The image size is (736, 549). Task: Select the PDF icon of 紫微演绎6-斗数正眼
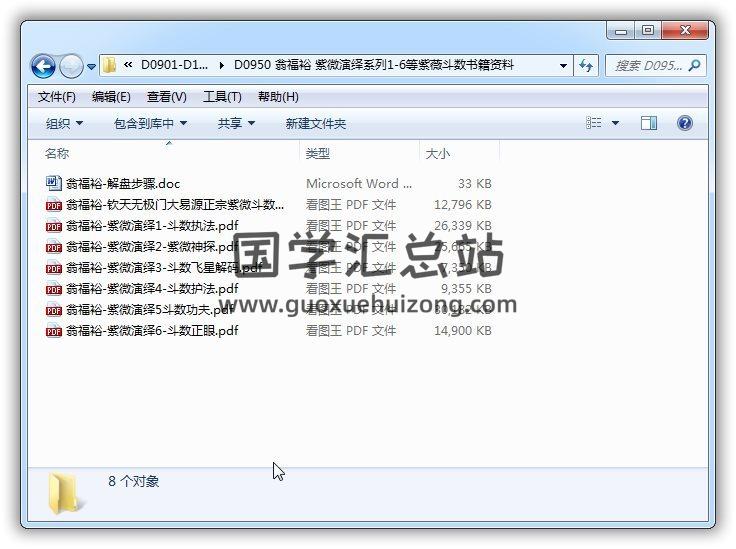[54, 332]
